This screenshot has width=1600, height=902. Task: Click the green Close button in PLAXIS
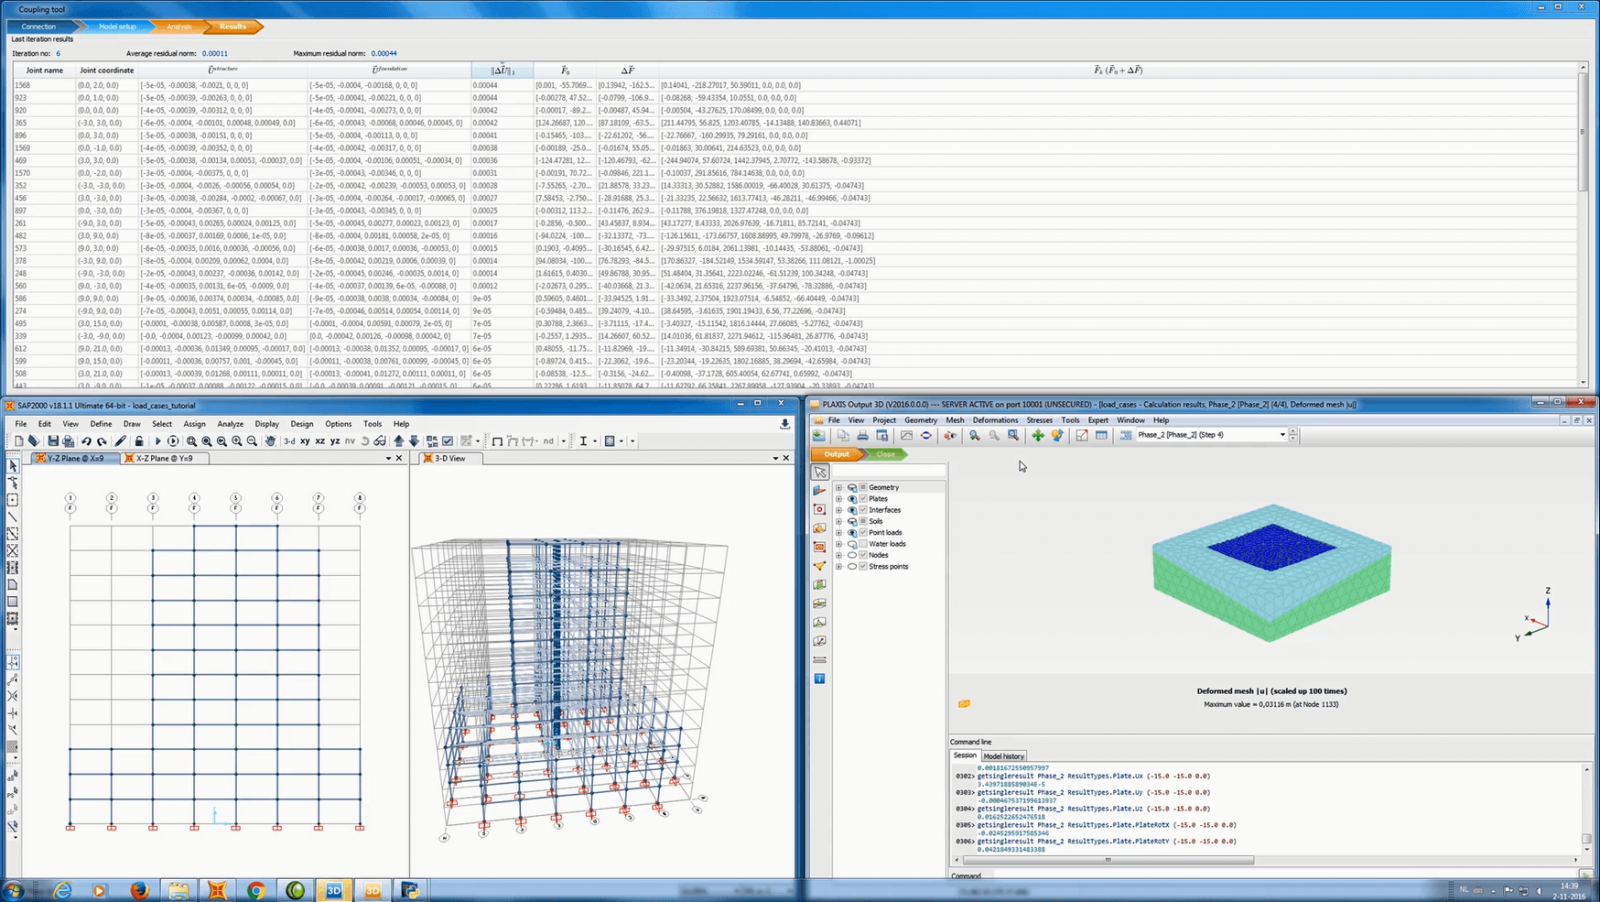pyautogui.click(x=886, y=454)
